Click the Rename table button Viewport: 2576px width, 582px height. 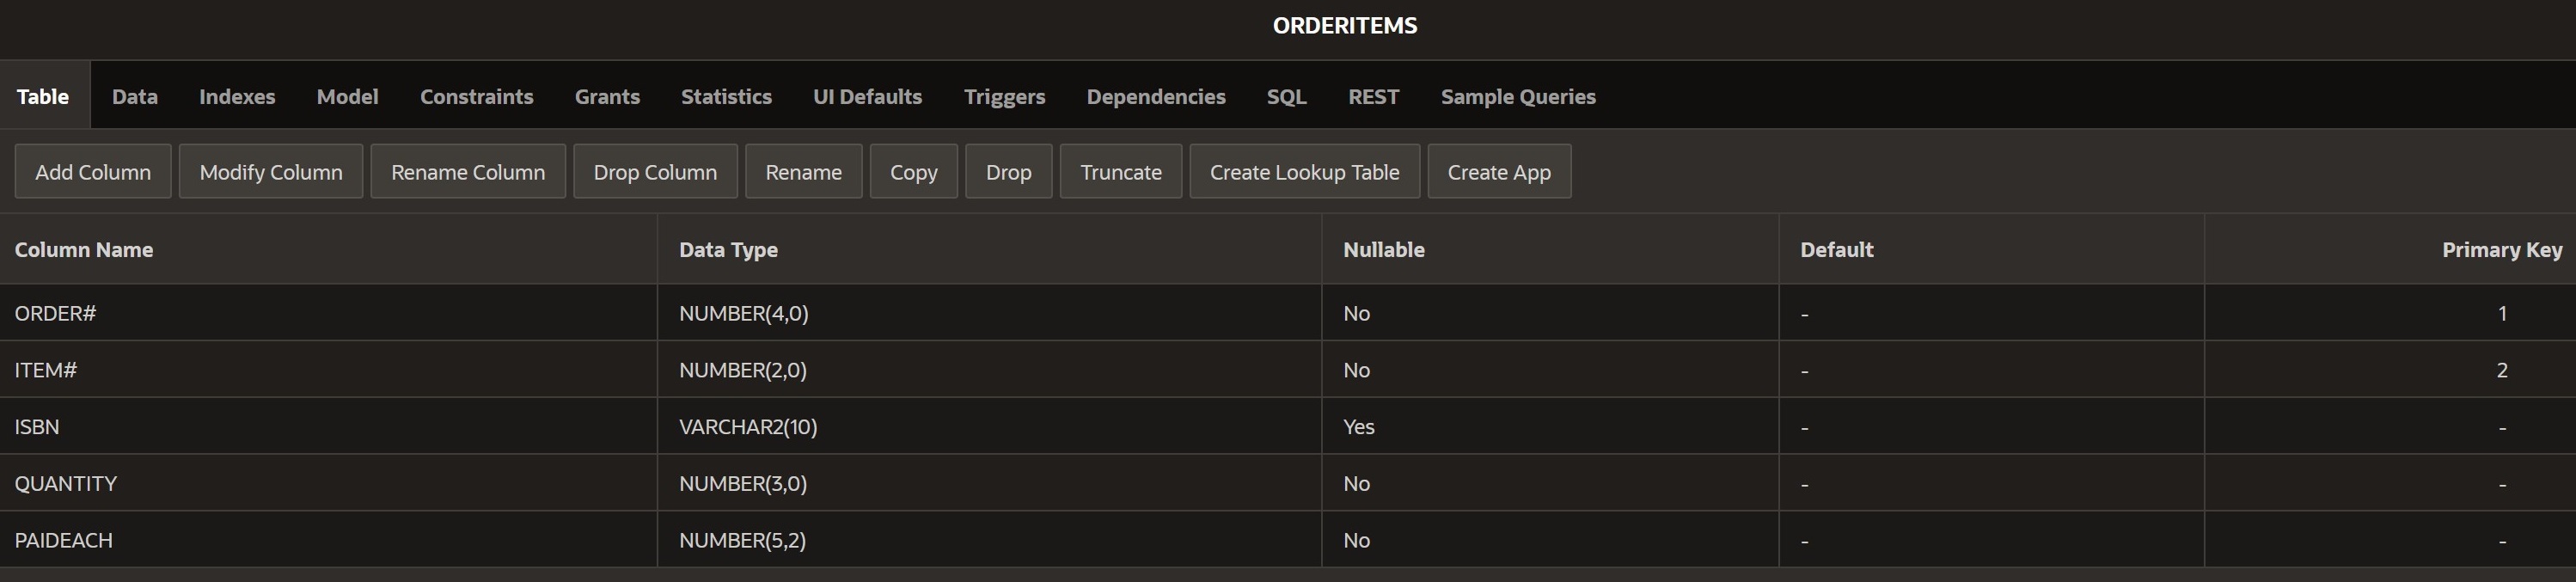[x=803, y=172]
